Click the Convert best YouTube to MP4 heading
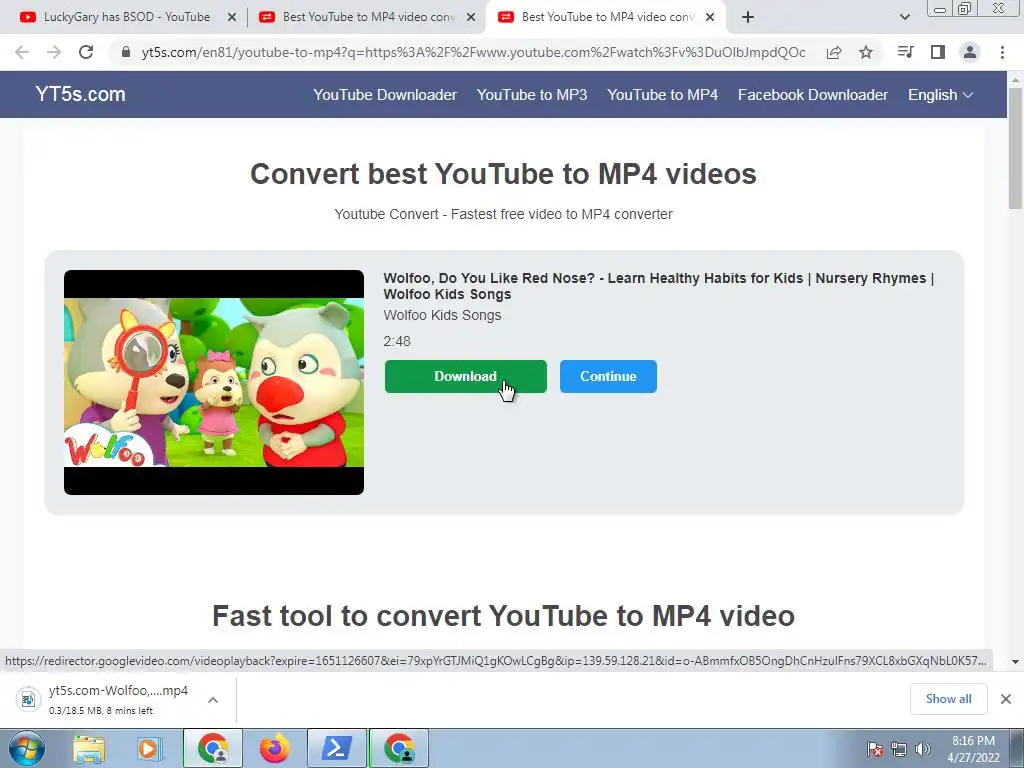This screenshot has width=1024, height=768. [503, 174]
